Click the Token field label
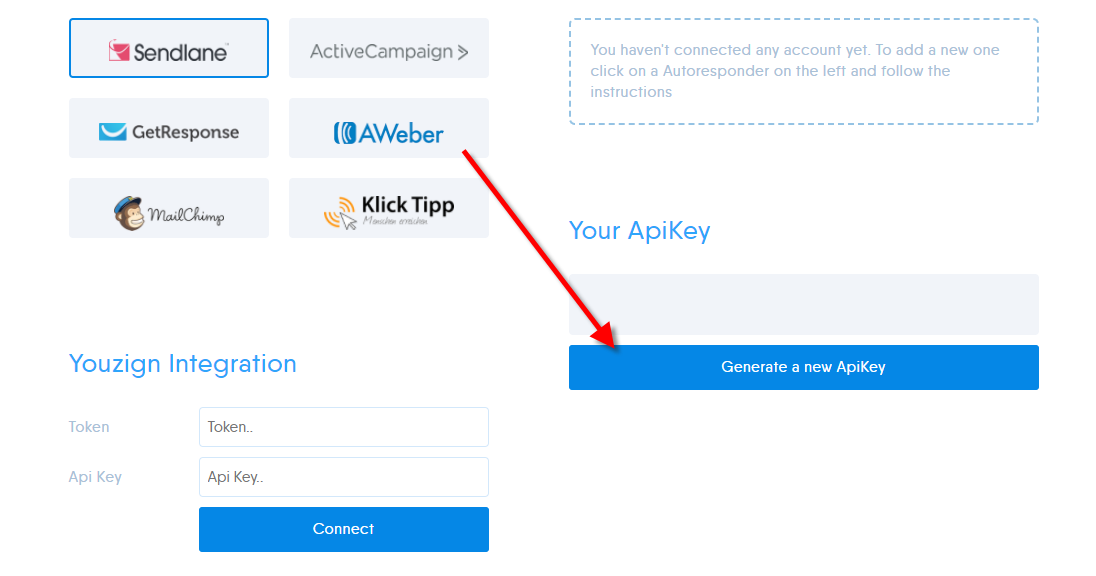The height and width of the screenshot is (576, 1096). [89, 427]
